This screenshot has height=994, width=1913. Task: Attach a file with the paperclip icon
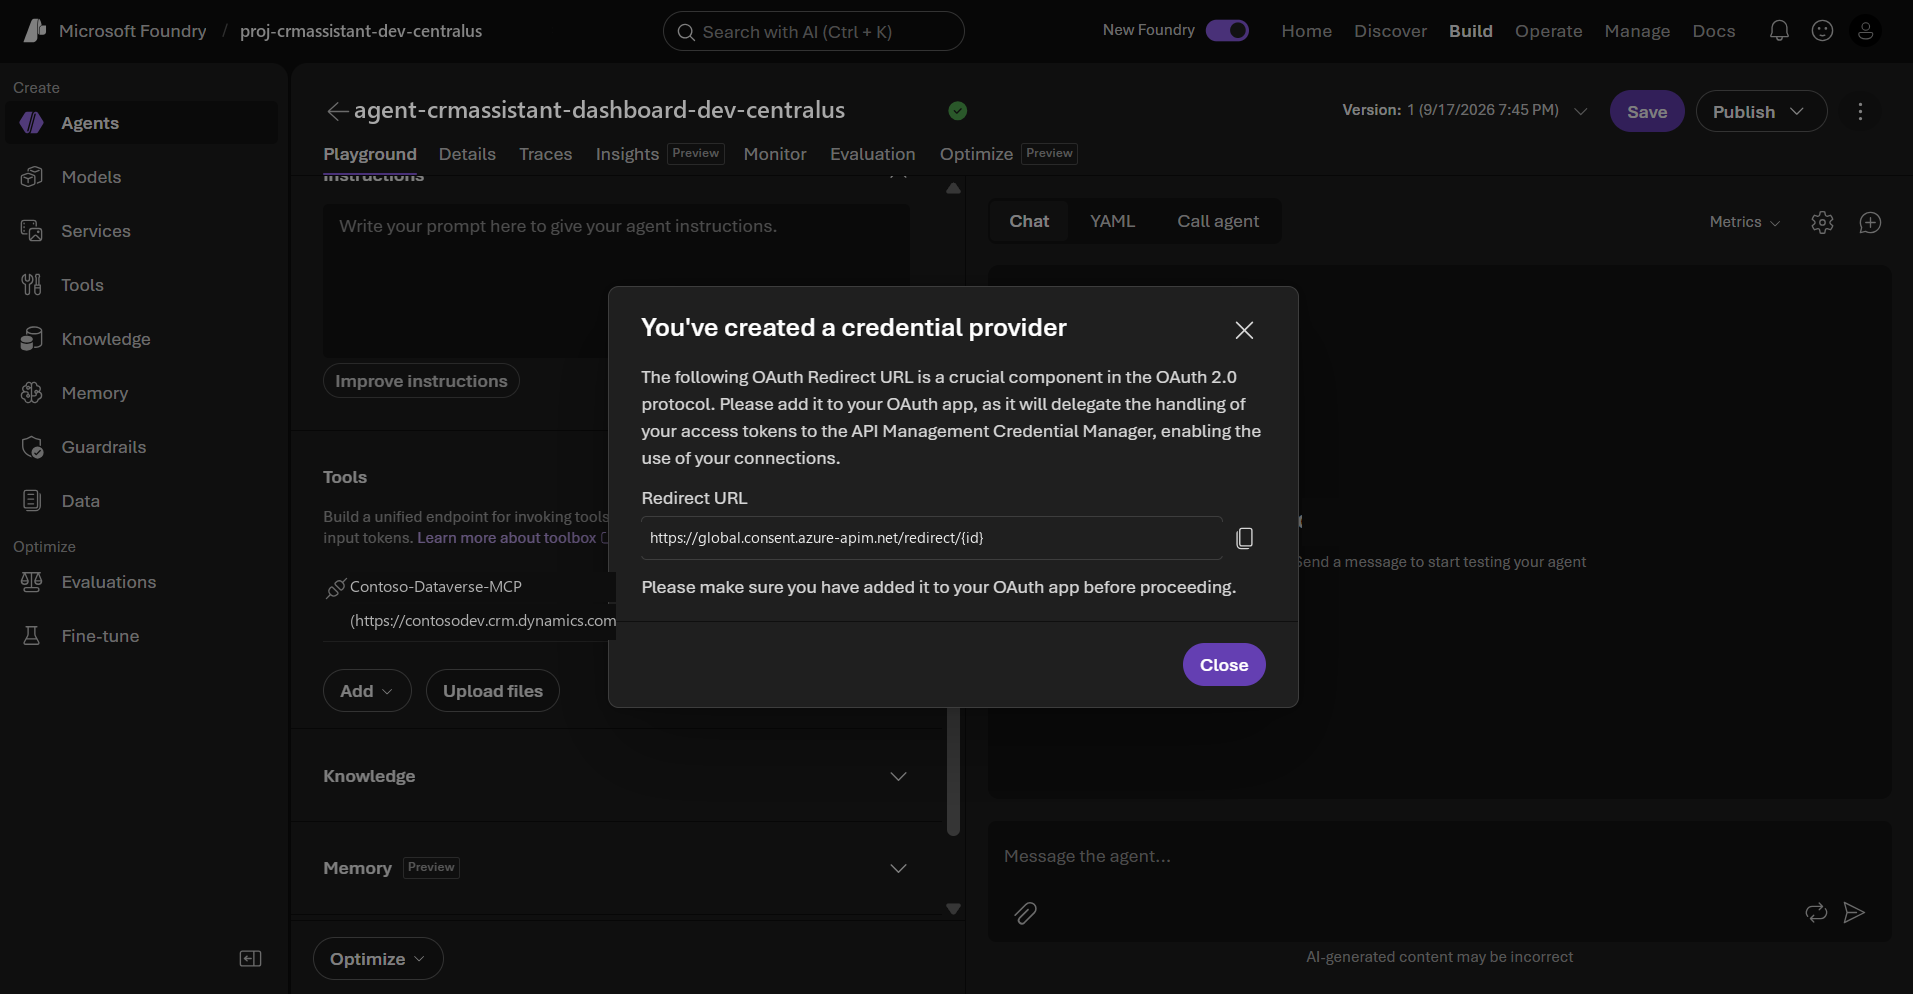pyautogui.click(x=1026, y=913)
